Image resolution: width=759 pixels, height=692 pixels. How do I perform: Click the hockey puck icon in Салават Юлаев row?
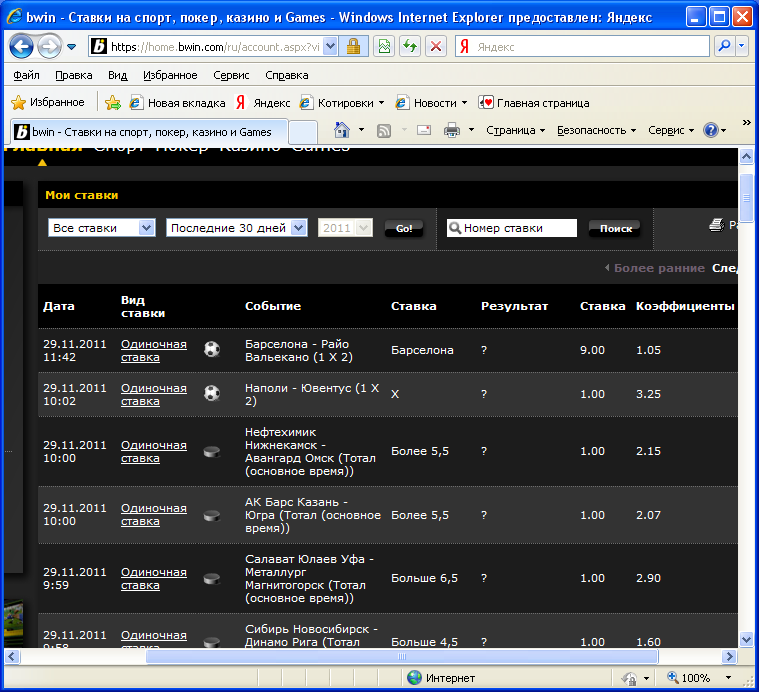(x=212, y=579)
